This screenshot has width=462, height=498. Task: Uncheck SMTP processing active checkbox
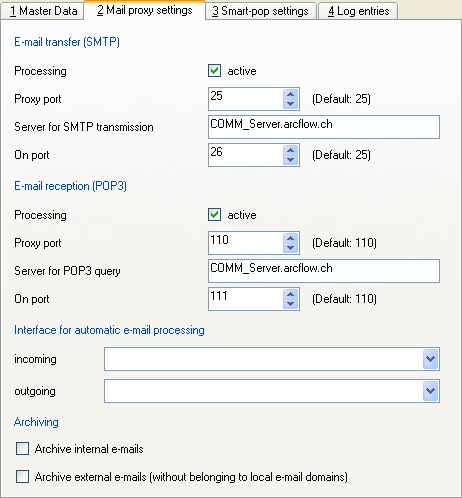pos(214,71)
